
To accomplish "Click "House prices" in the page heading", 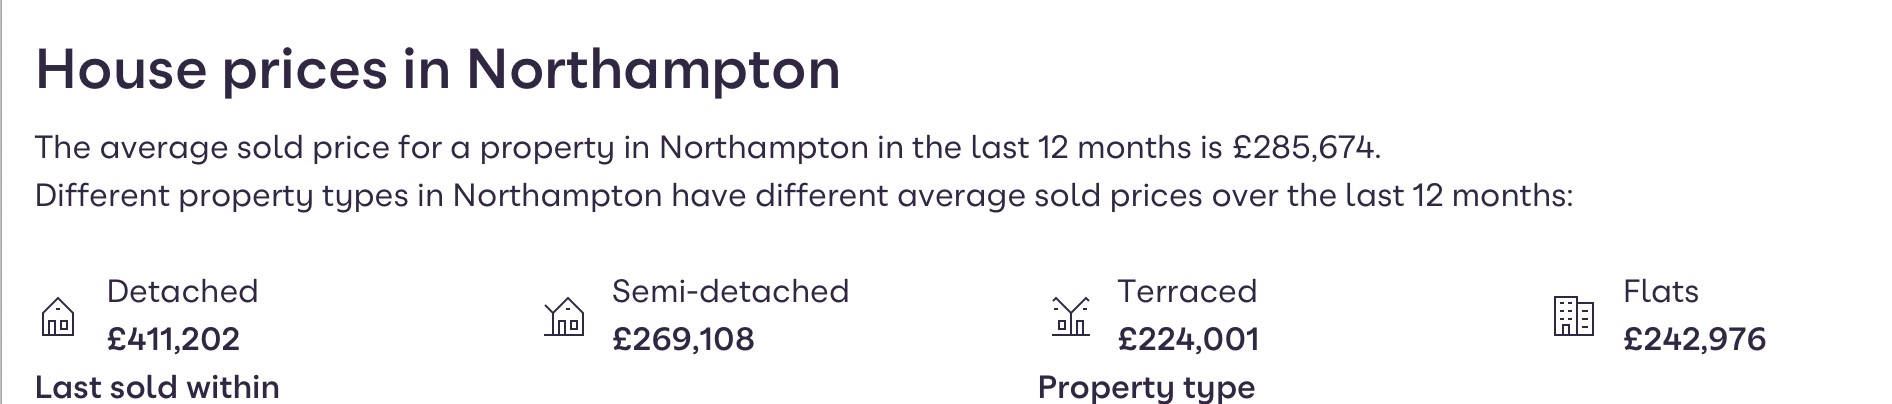I will click(211, 70).
